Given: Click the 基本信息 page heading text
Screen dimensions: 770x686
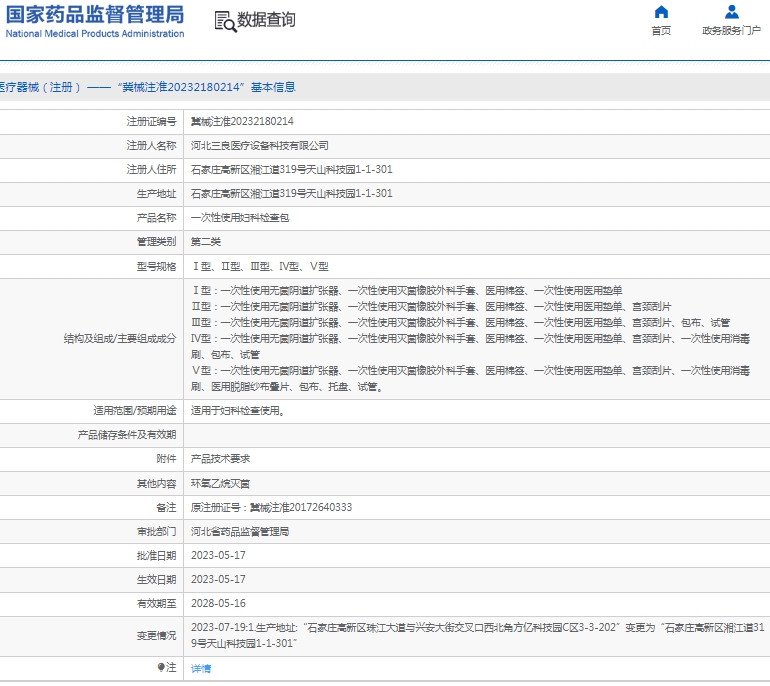Looking at the screenshot, I should (x=273, y=87).
